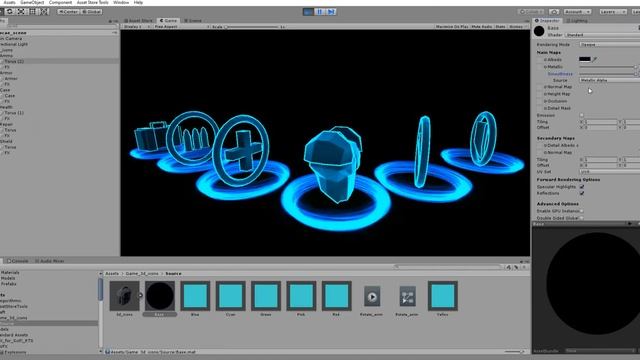Open Gizmos dropdown in Game view

(518, 27)
